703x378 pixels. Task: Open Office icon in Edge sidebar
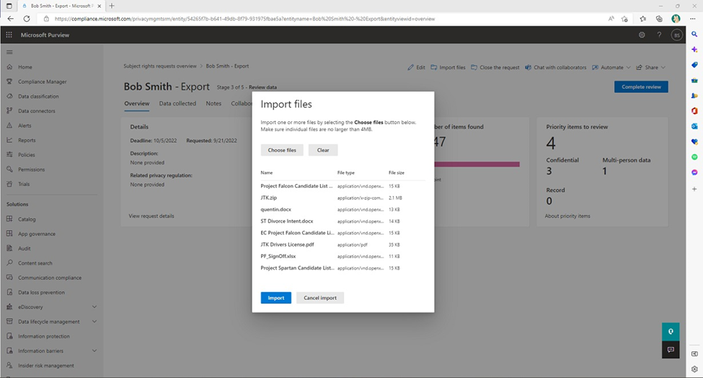click(694, 111)
